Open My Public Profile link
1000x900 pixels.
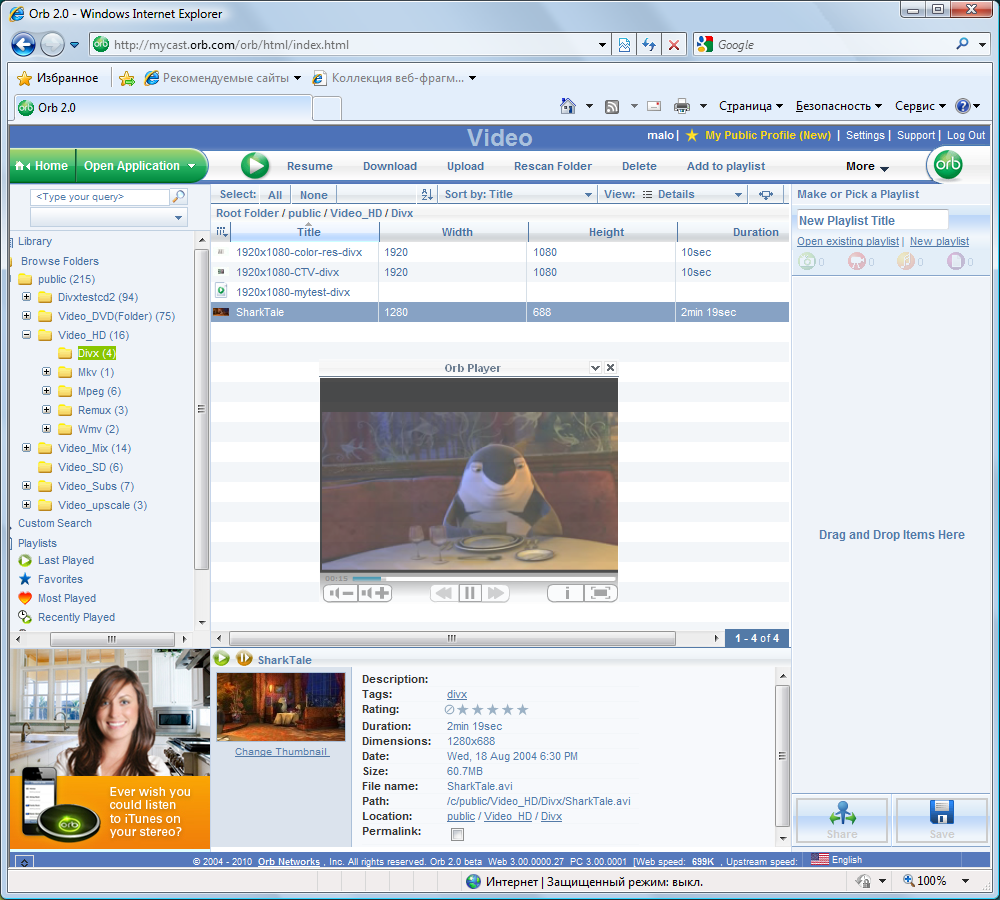768,135
